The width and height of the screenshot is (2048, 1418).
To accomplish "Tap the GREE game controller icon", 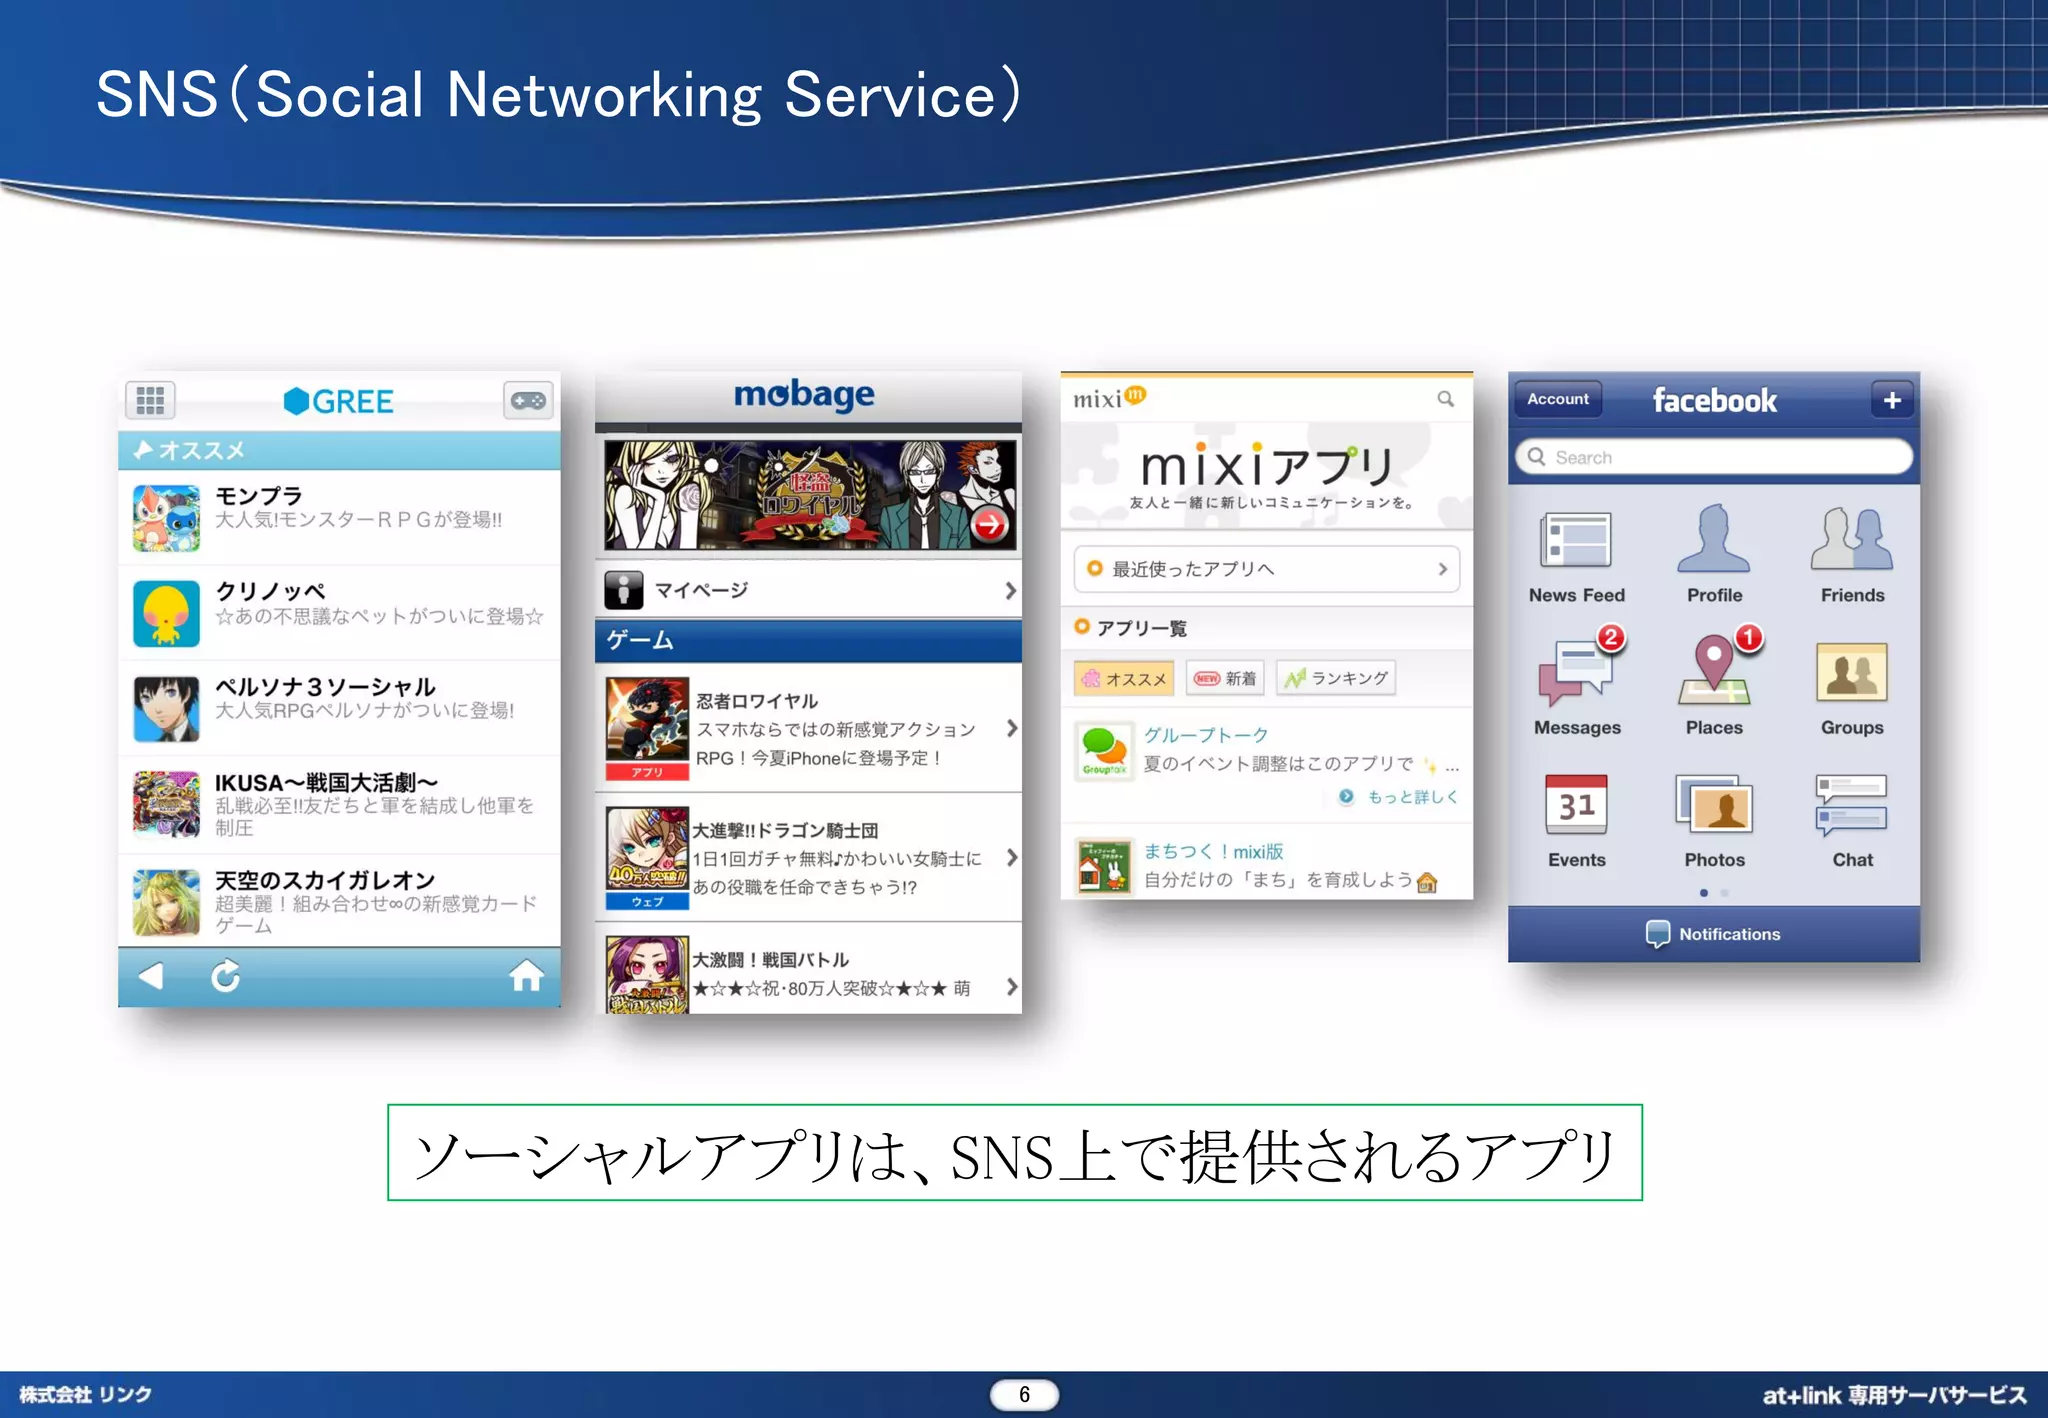I will pyautogui.click(x=528, y=401).
